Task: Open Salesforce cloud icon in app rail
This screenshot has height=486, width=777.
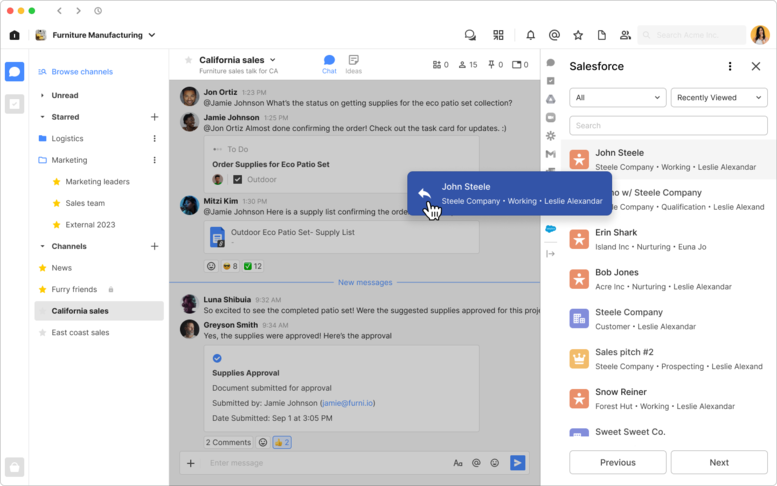Action: pos(551,229)
